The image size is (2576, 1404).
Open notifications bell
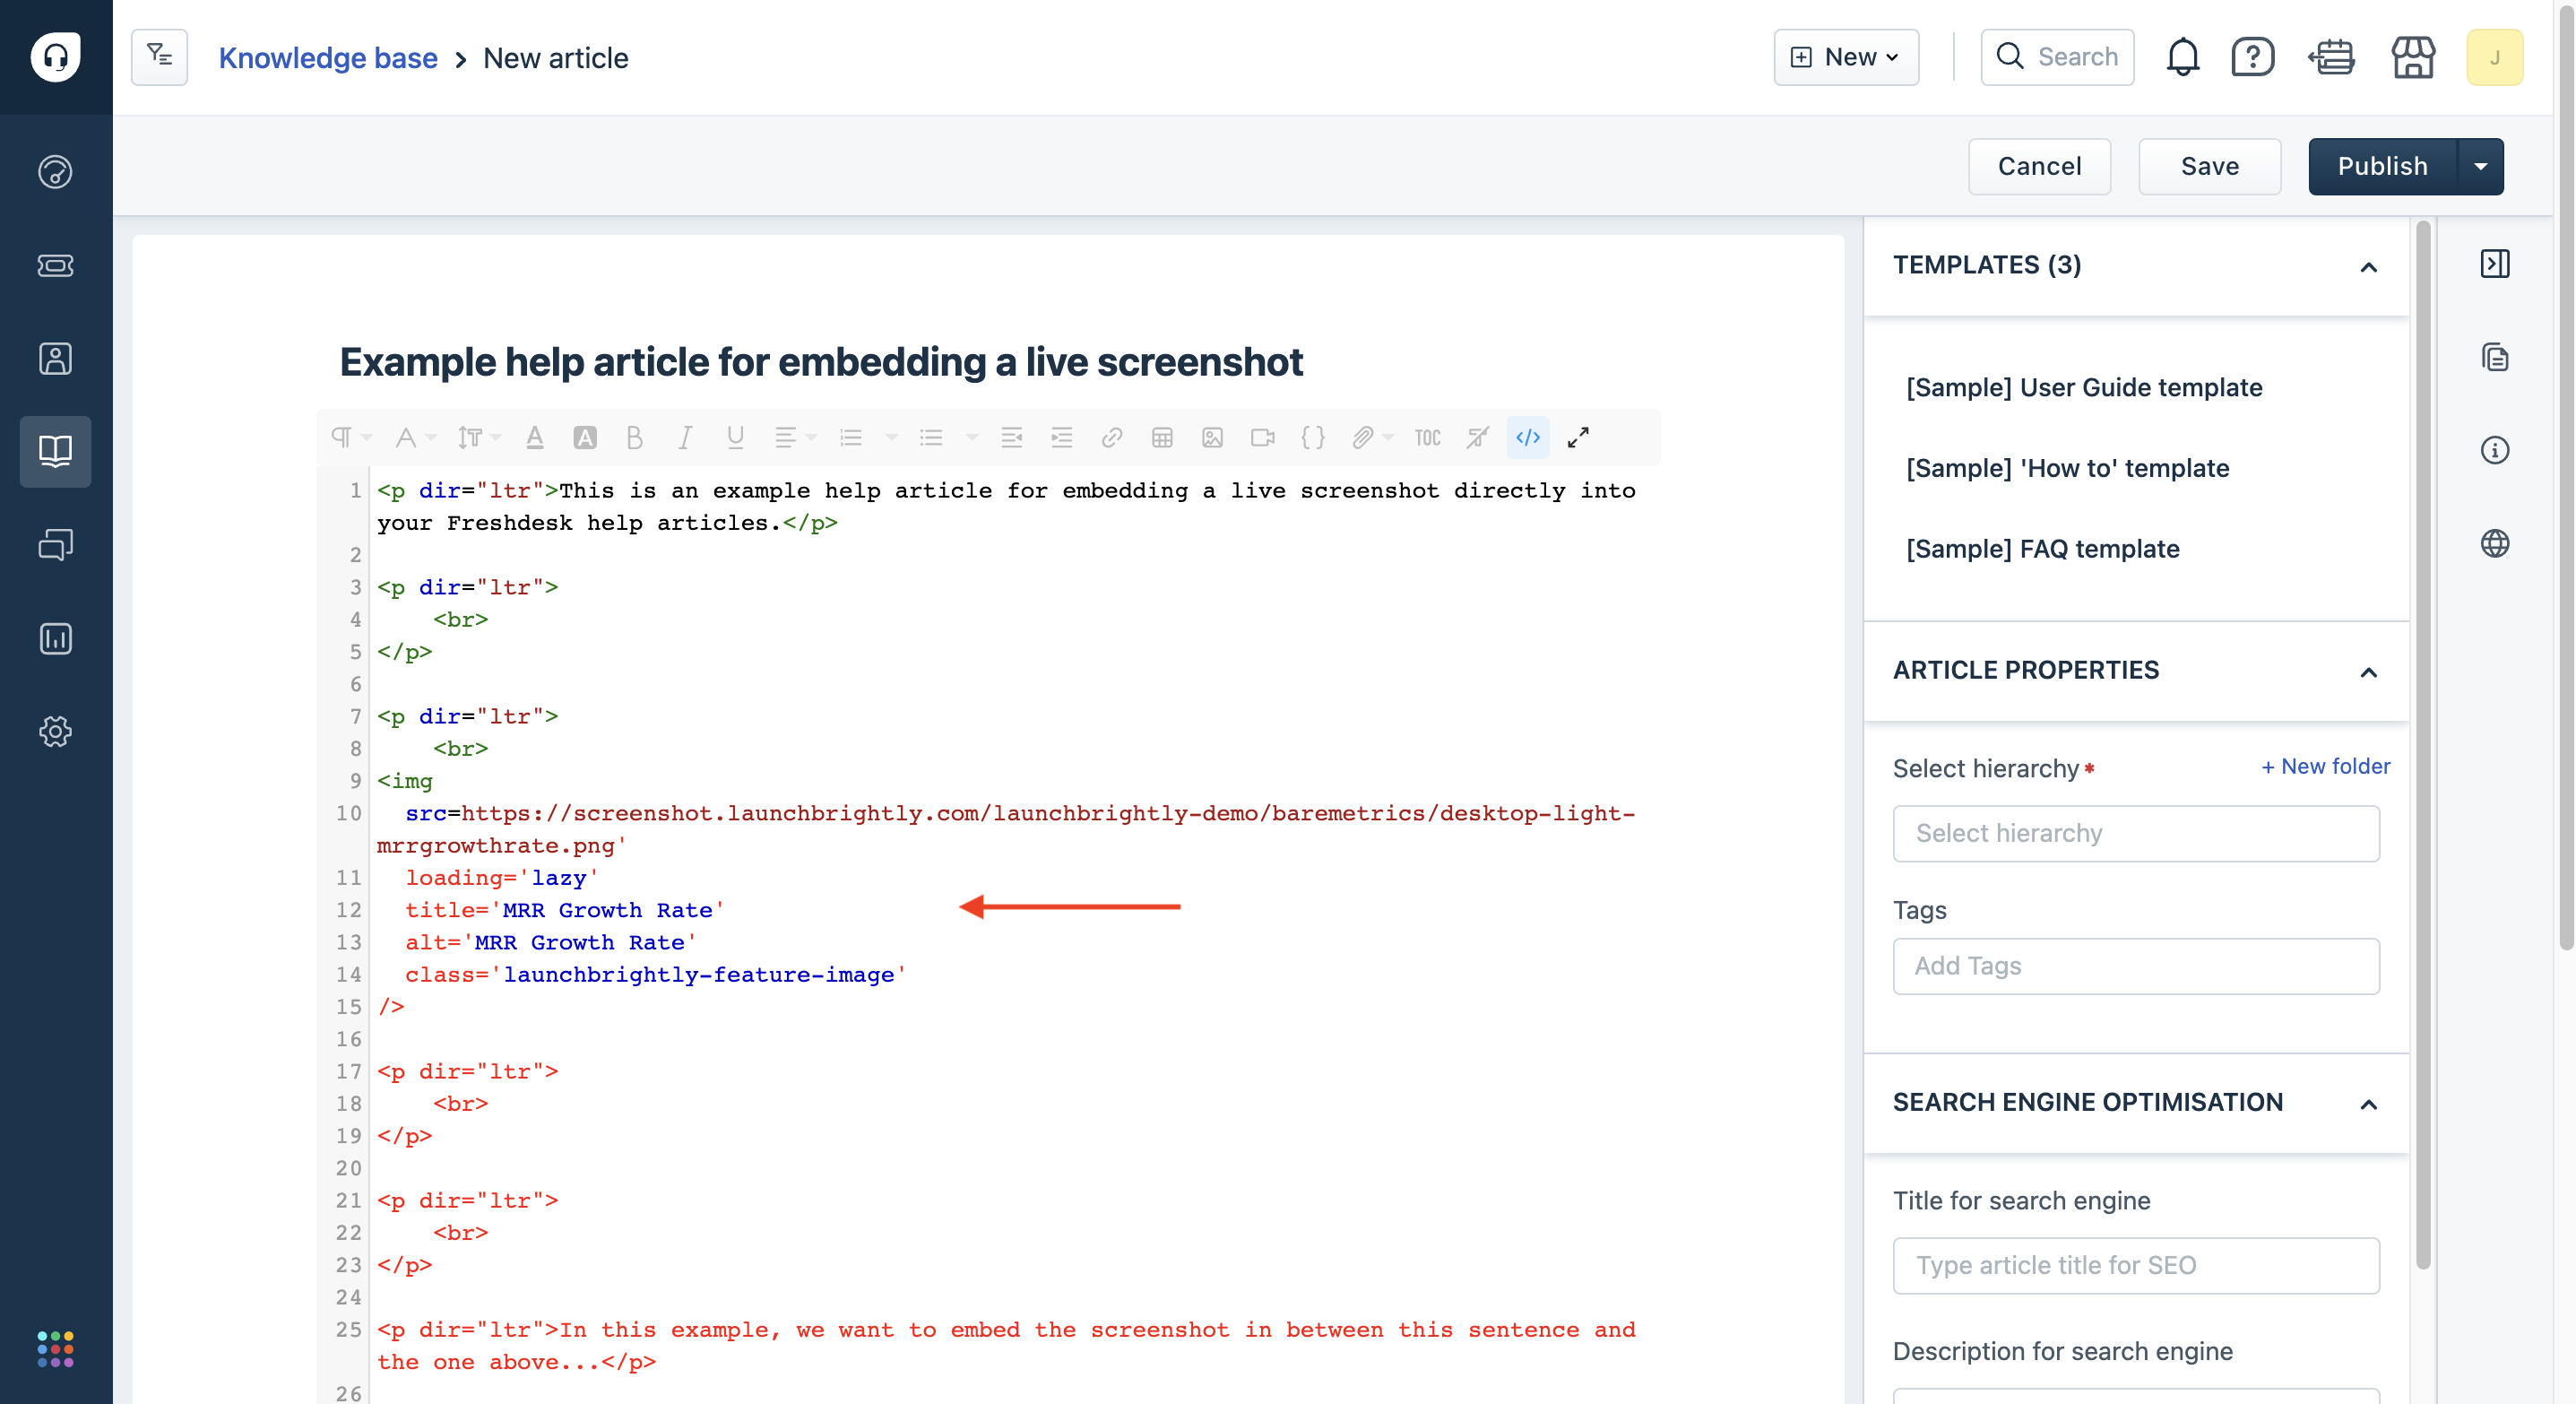coord(2182,57)
